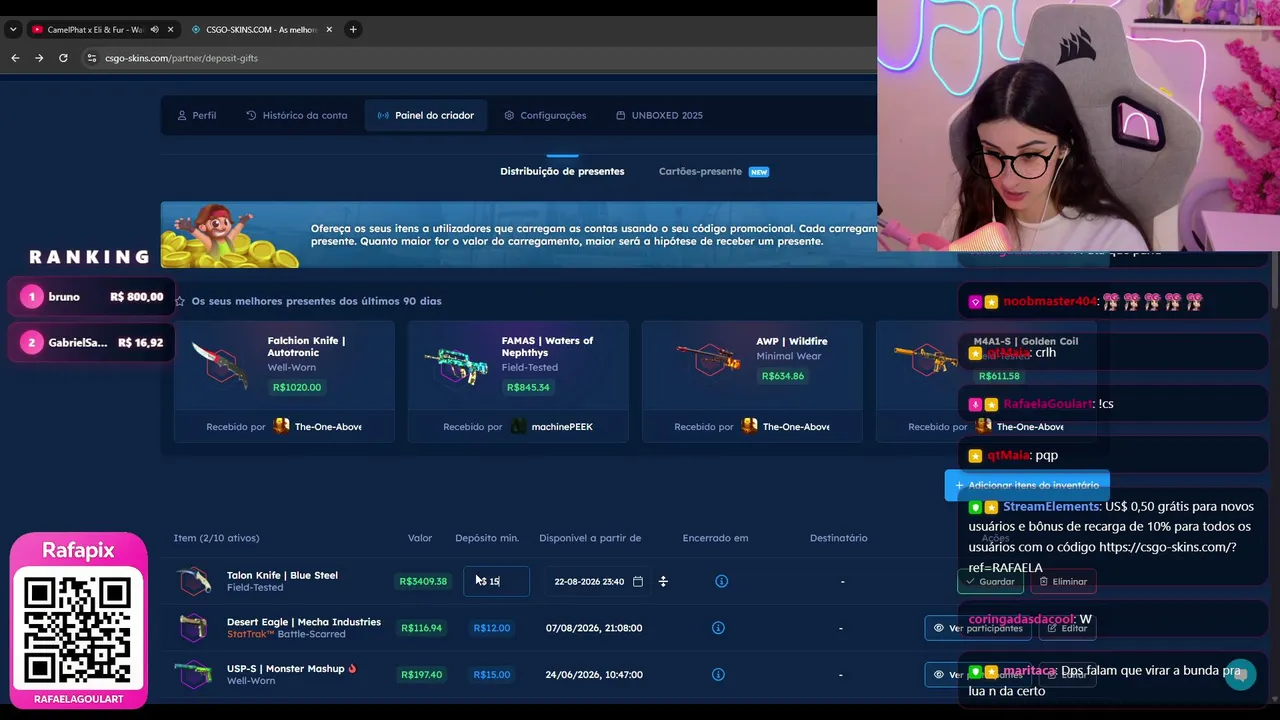The image size is (1280, 720).
Task: Show end-time info for USP-S Monster Mashup
Action: click(x=718, y=675)
